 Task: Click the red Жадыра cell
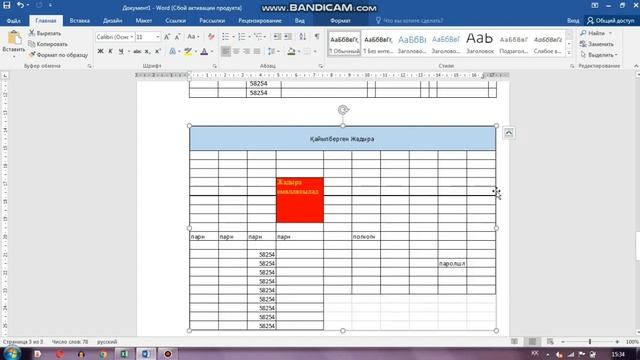point(300,200)
